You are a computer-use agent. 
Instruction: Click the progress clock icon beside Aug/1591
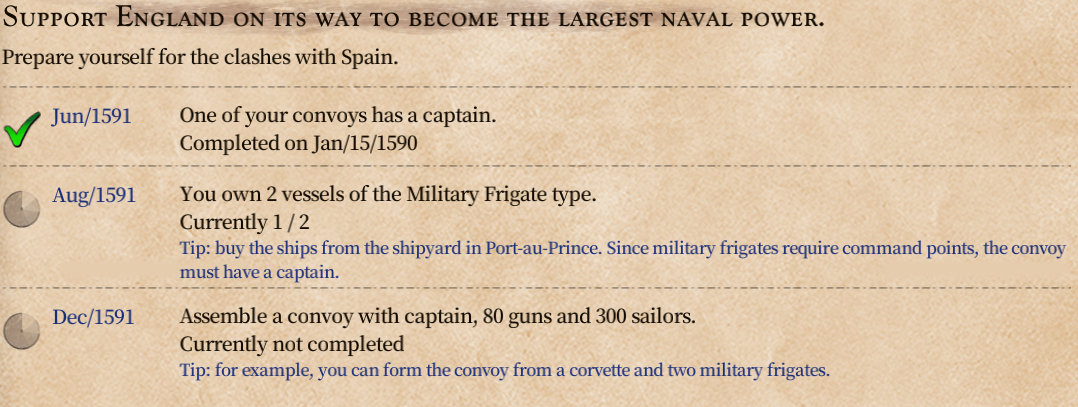pyautogui.click(x=19, y=209)
